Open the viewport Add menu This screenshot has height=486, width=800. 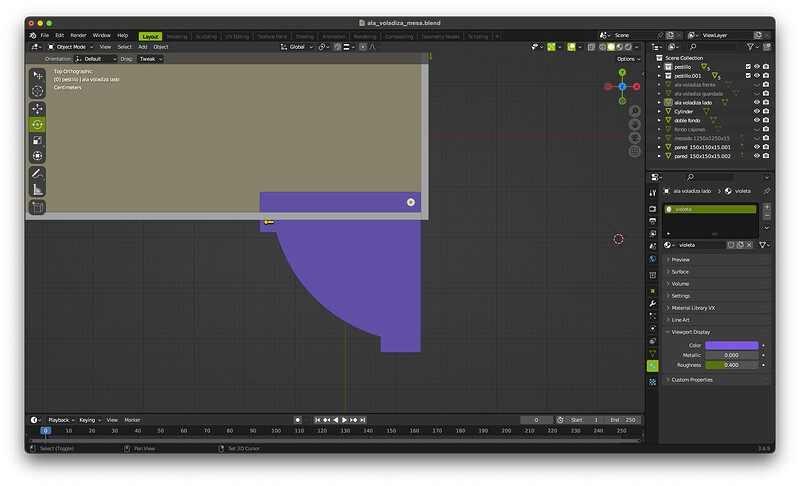142,47
